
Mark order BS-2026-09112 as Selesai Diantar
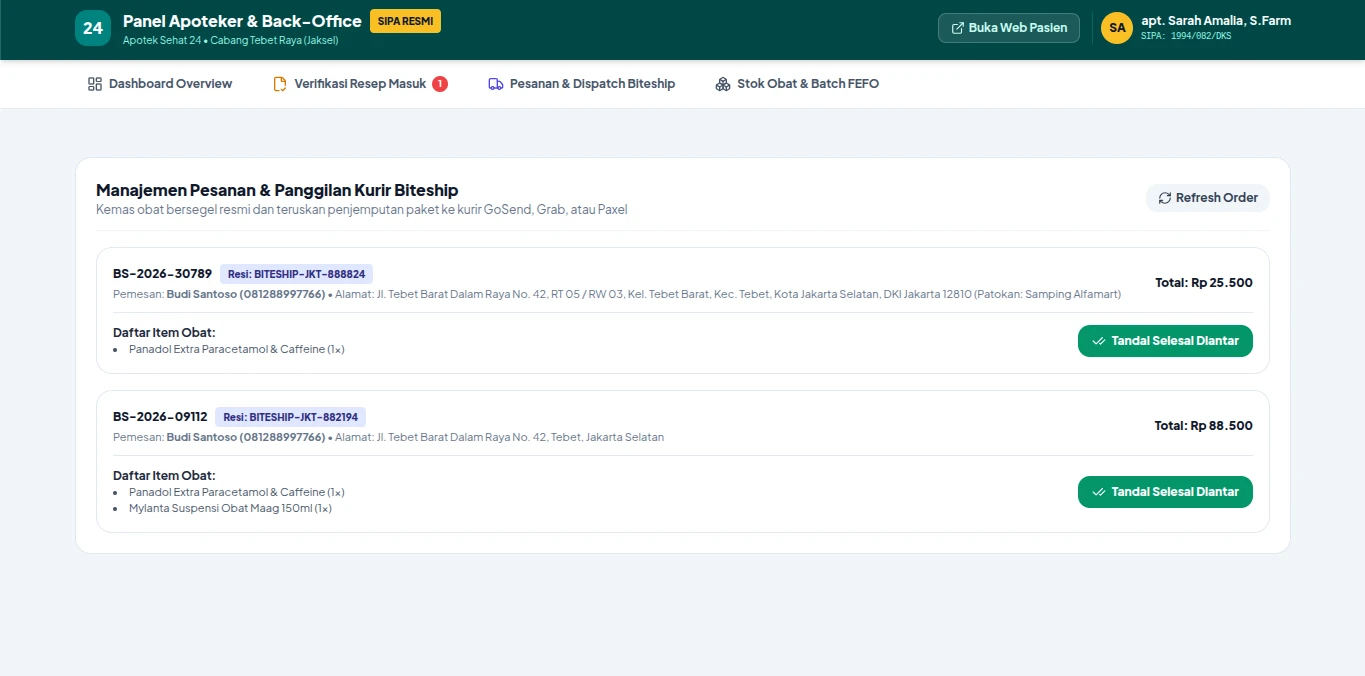pos(1165,492)
